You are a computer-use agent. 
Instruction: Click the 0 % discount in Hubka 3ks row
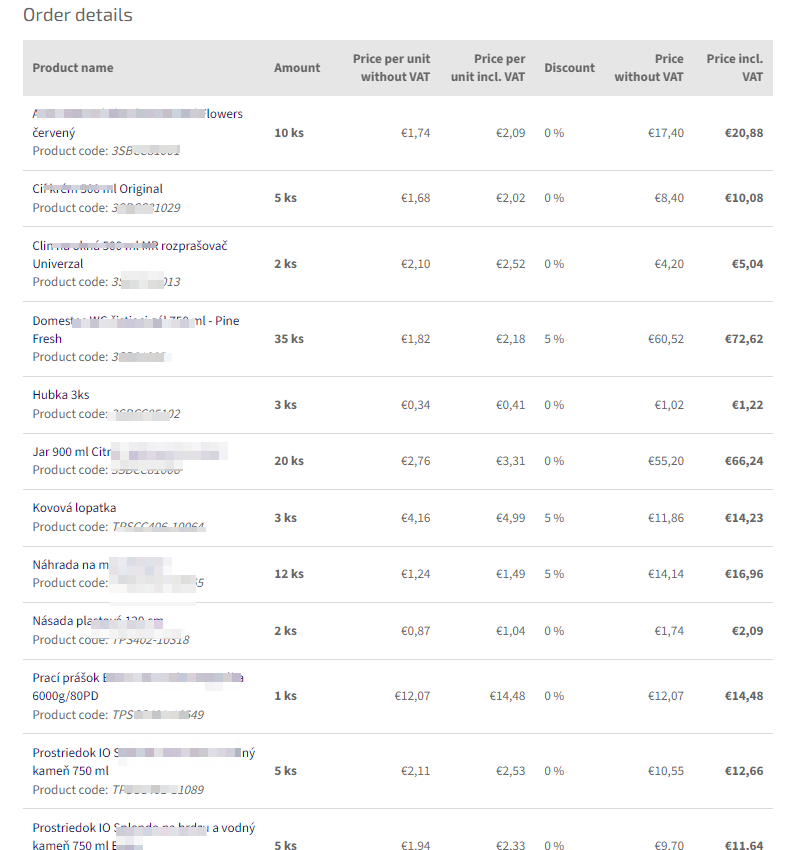554,405
